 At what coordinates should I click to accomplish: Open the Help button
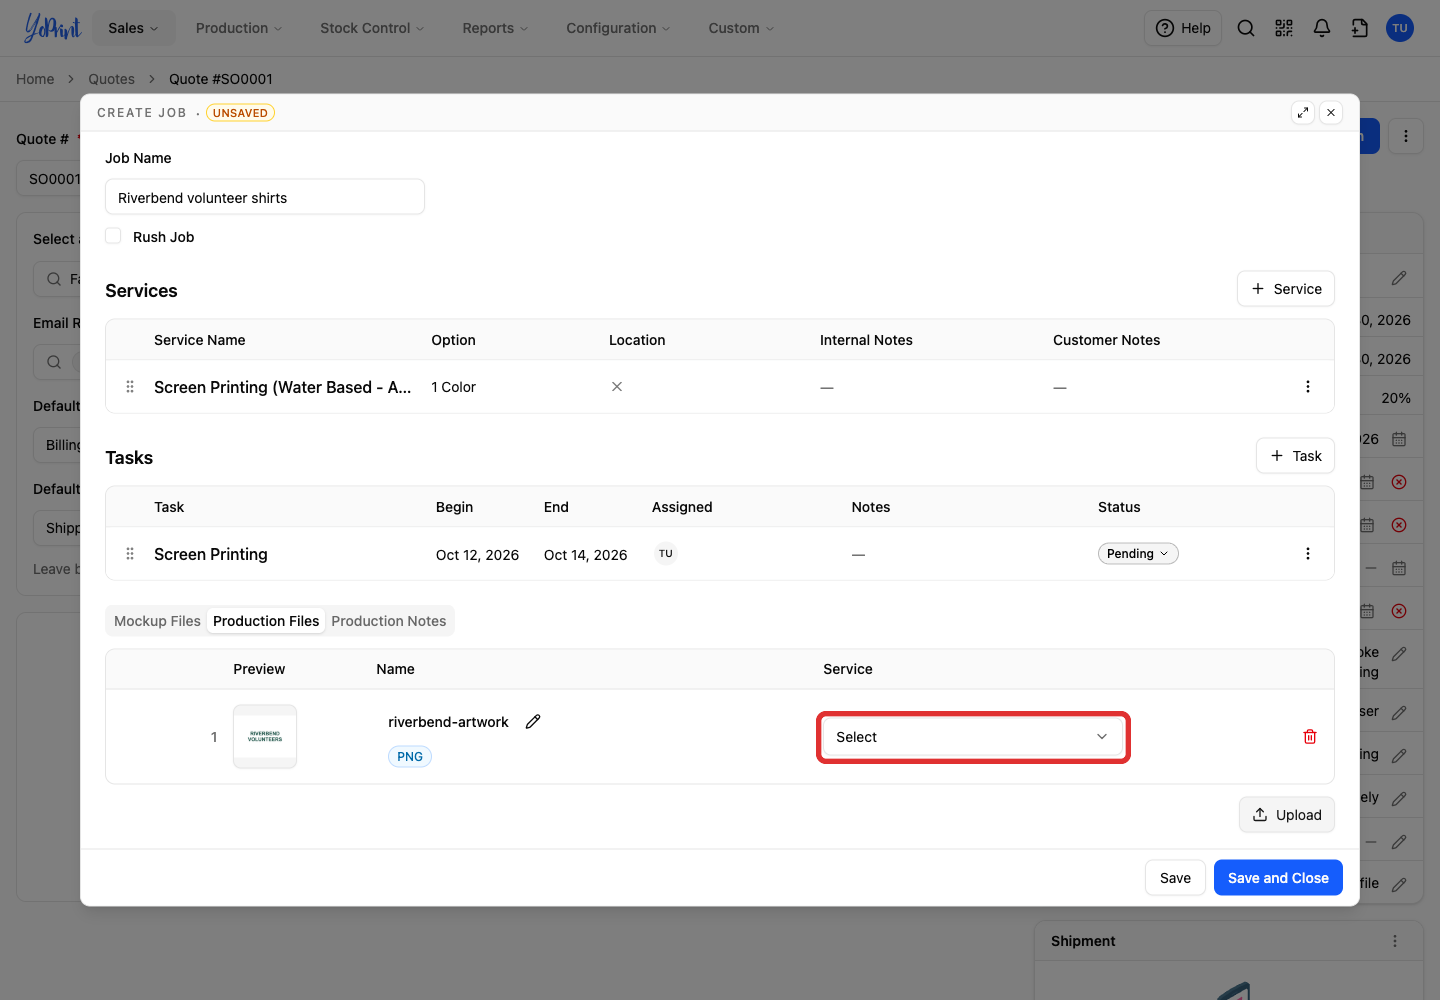[x=1183, y=28]
